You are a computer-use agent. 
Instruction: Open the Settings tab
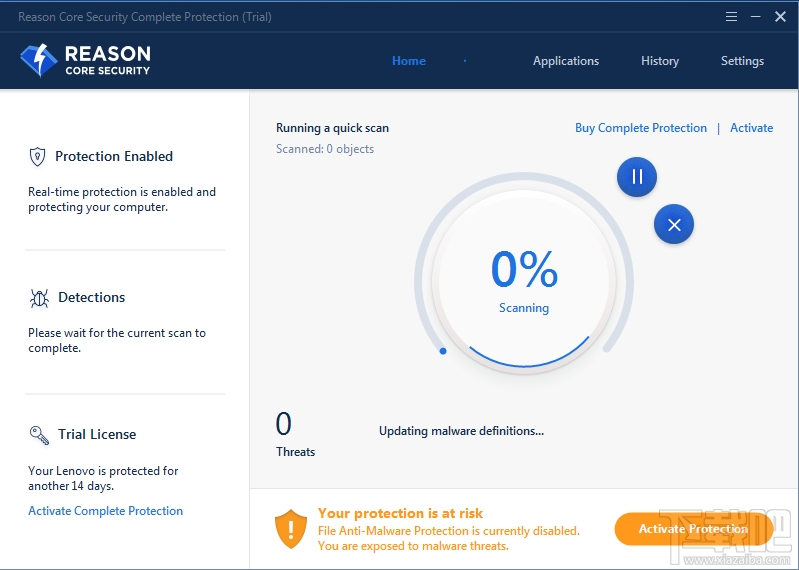(742, 61)
